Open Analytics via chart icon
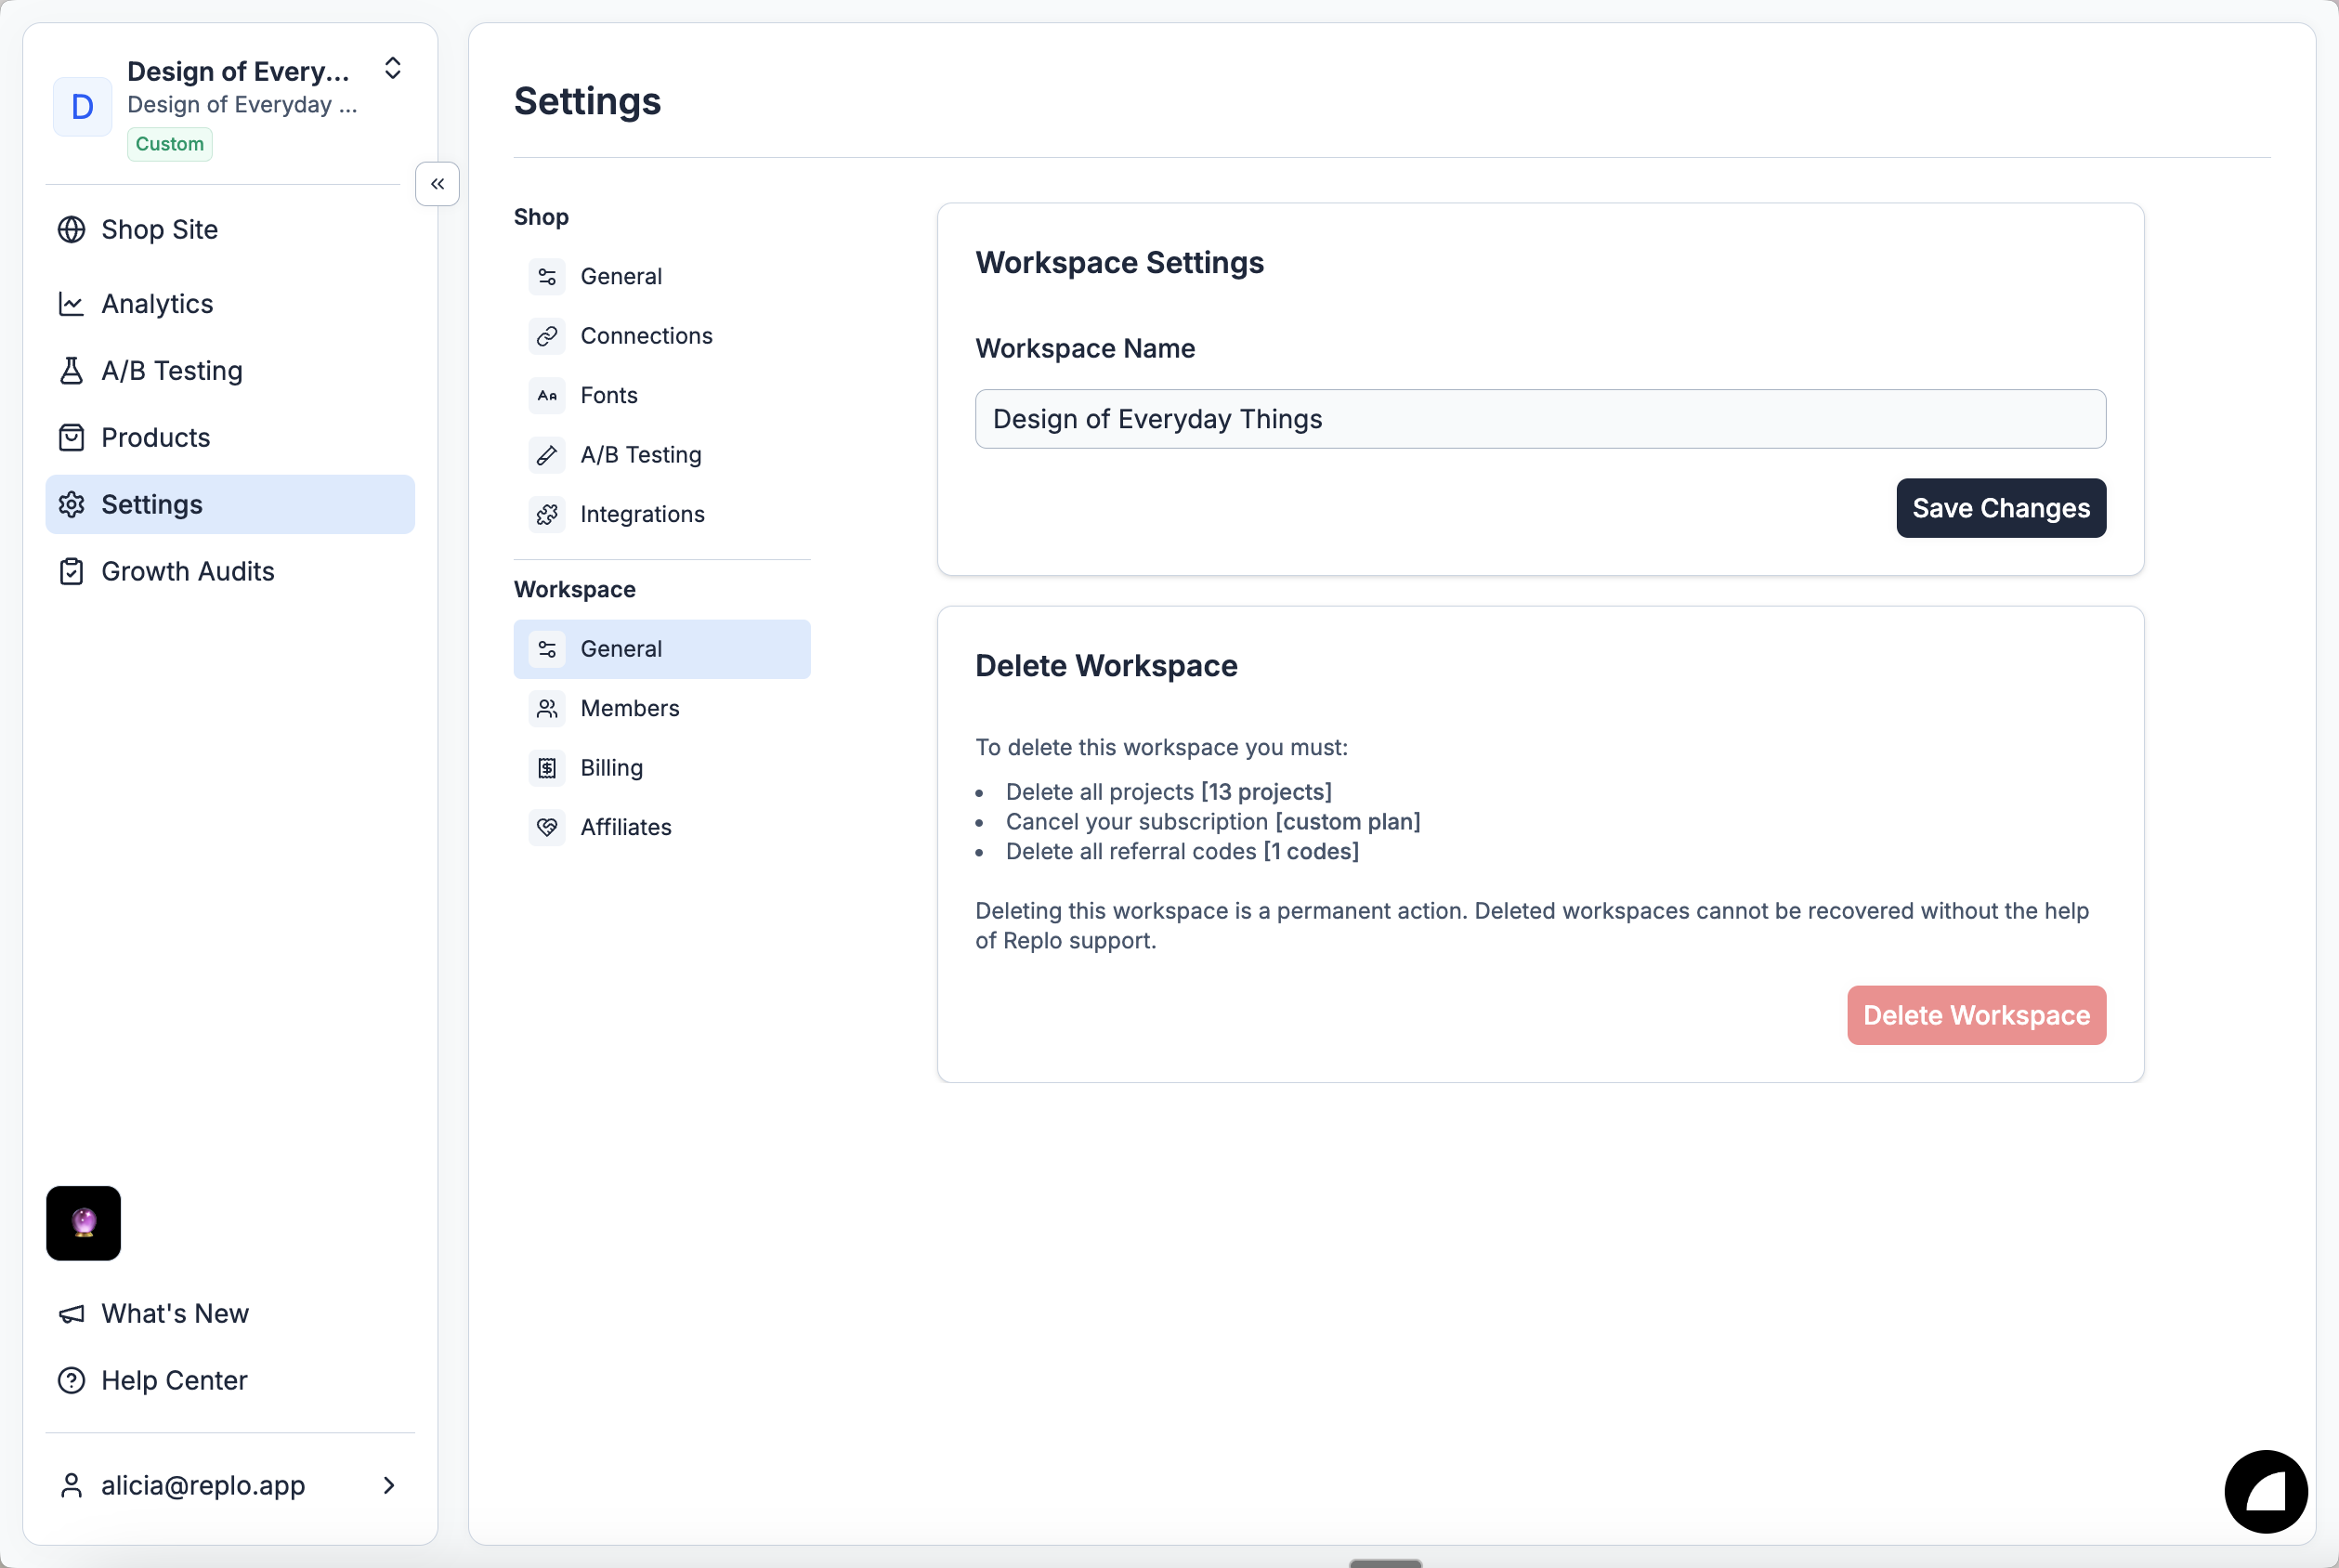Viewport: 2339px width, 1568px height. coord(71,304)
